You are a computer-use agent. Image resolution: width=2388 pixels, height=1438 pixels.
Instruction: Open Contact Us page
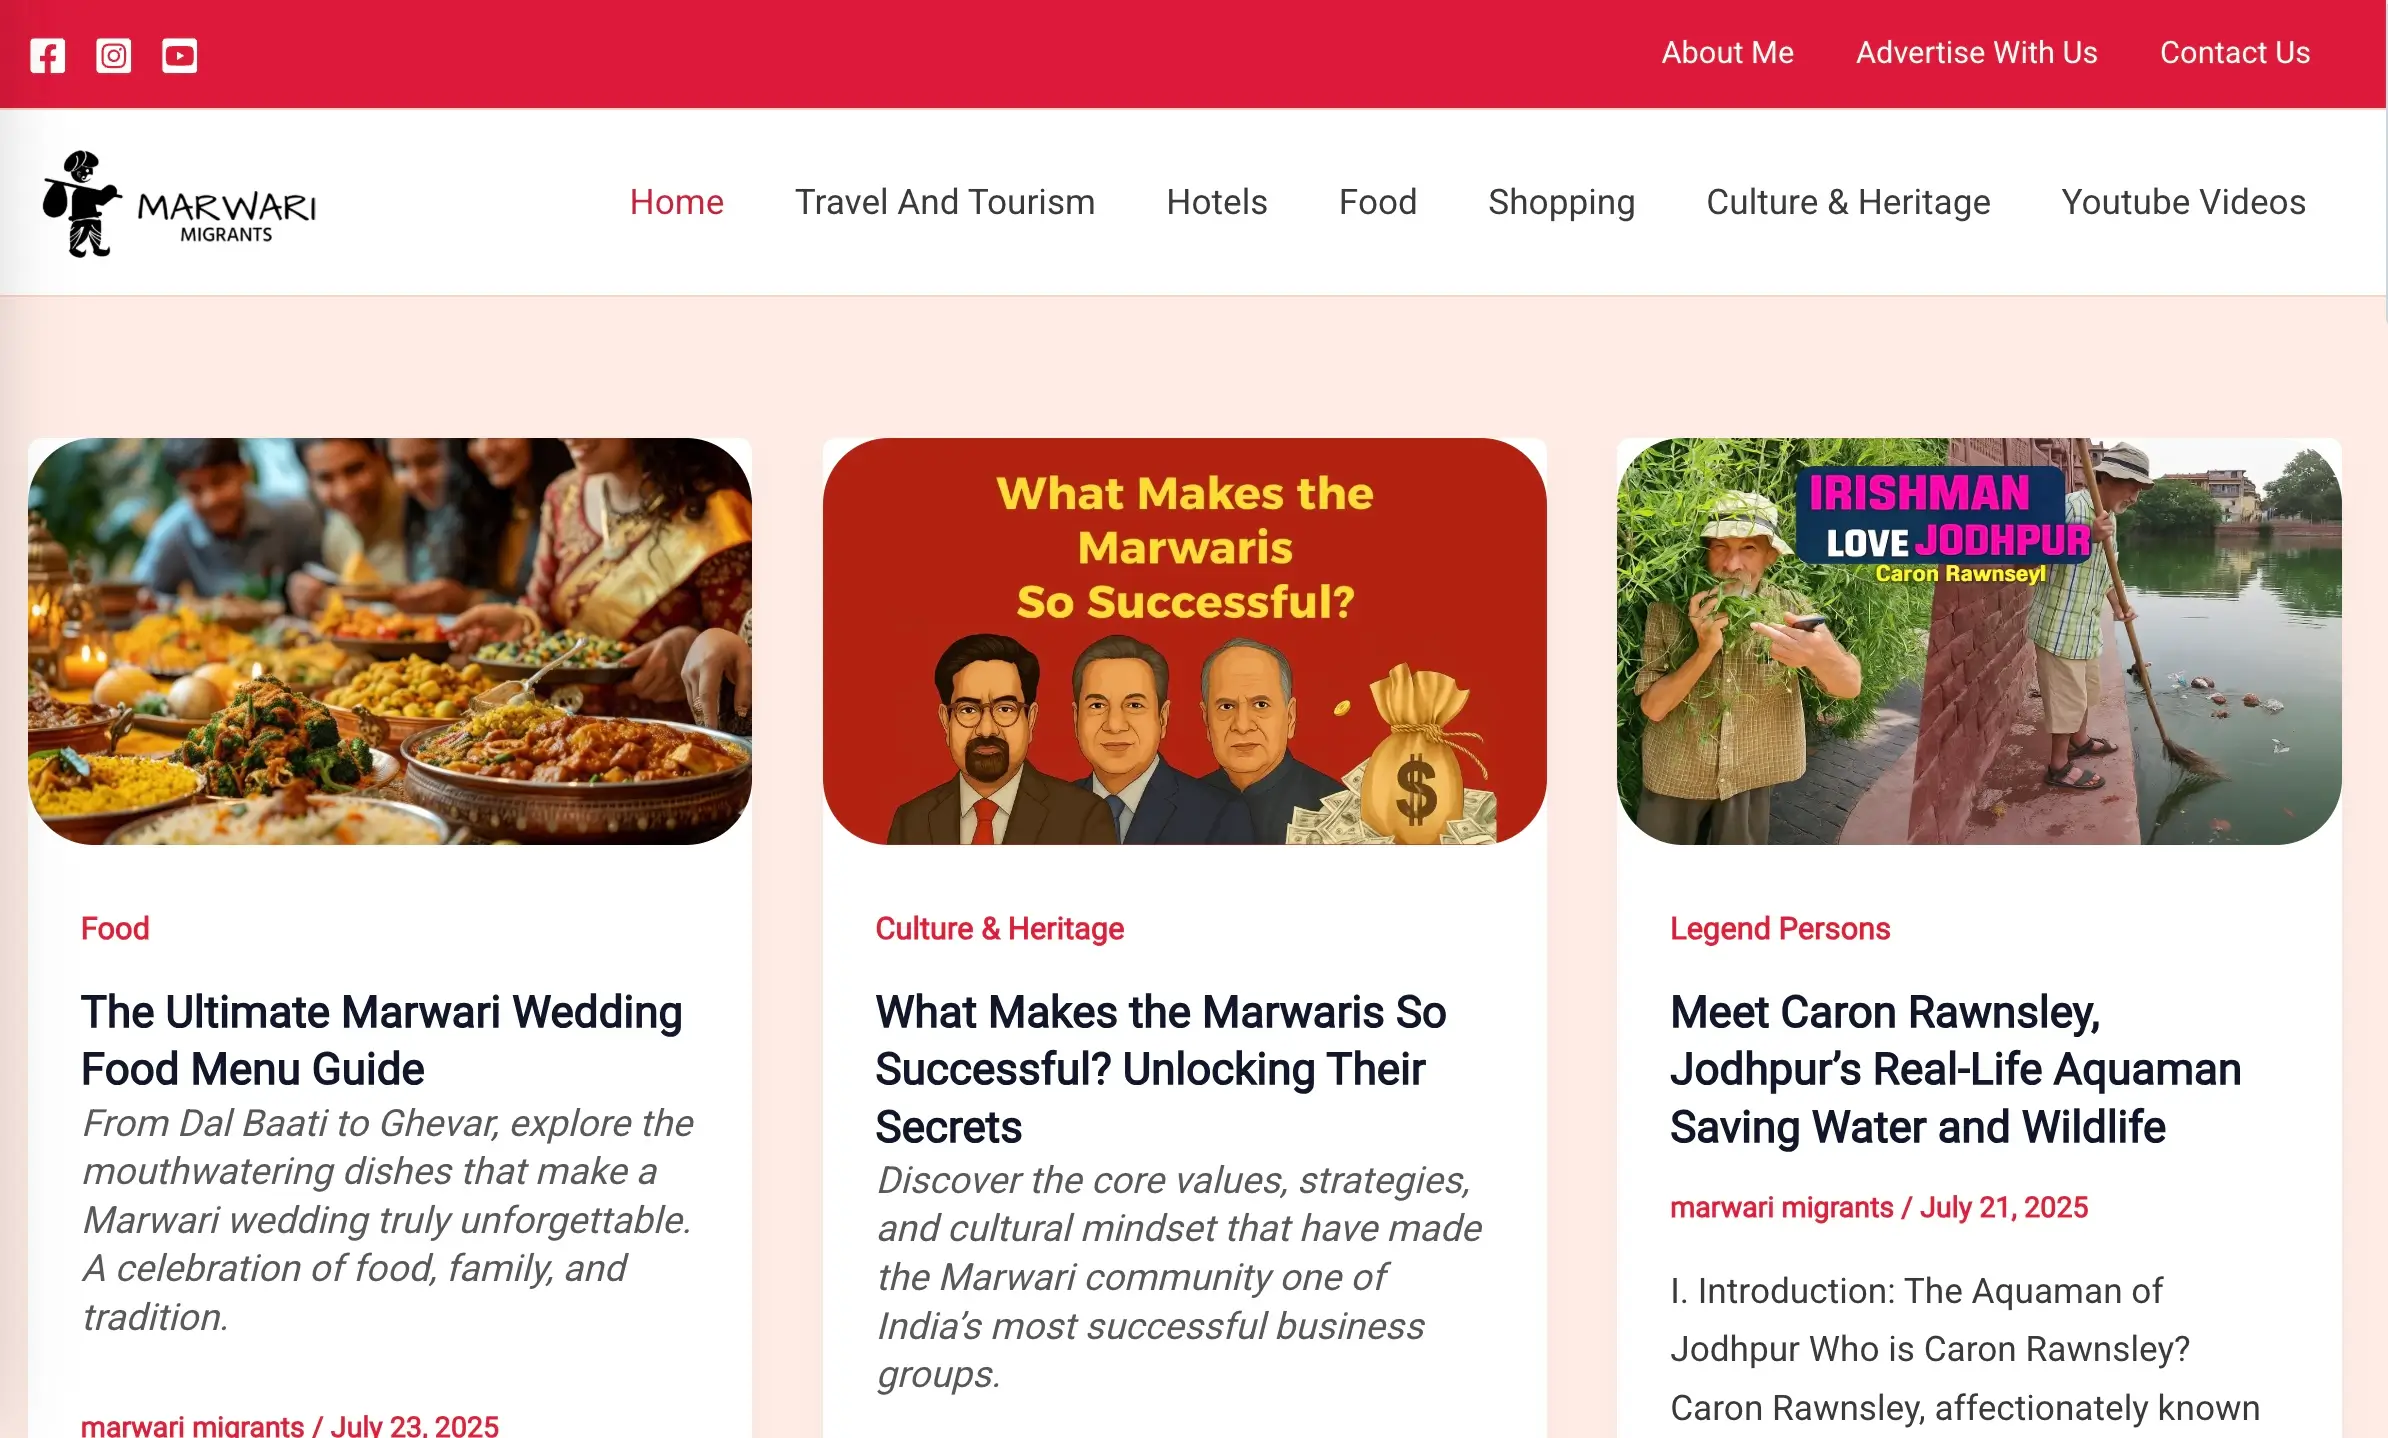[2234, 53]
